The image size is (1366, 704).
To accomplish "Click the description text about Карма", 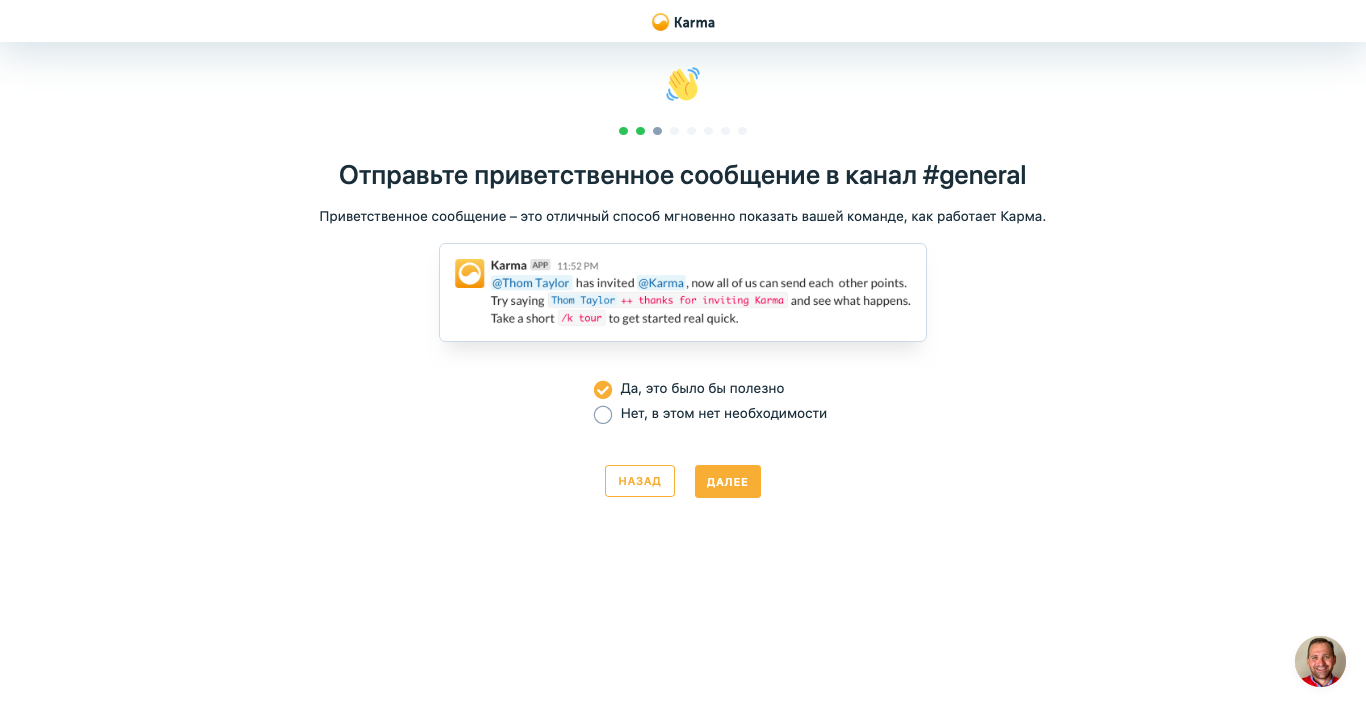I will pos(683,216).
